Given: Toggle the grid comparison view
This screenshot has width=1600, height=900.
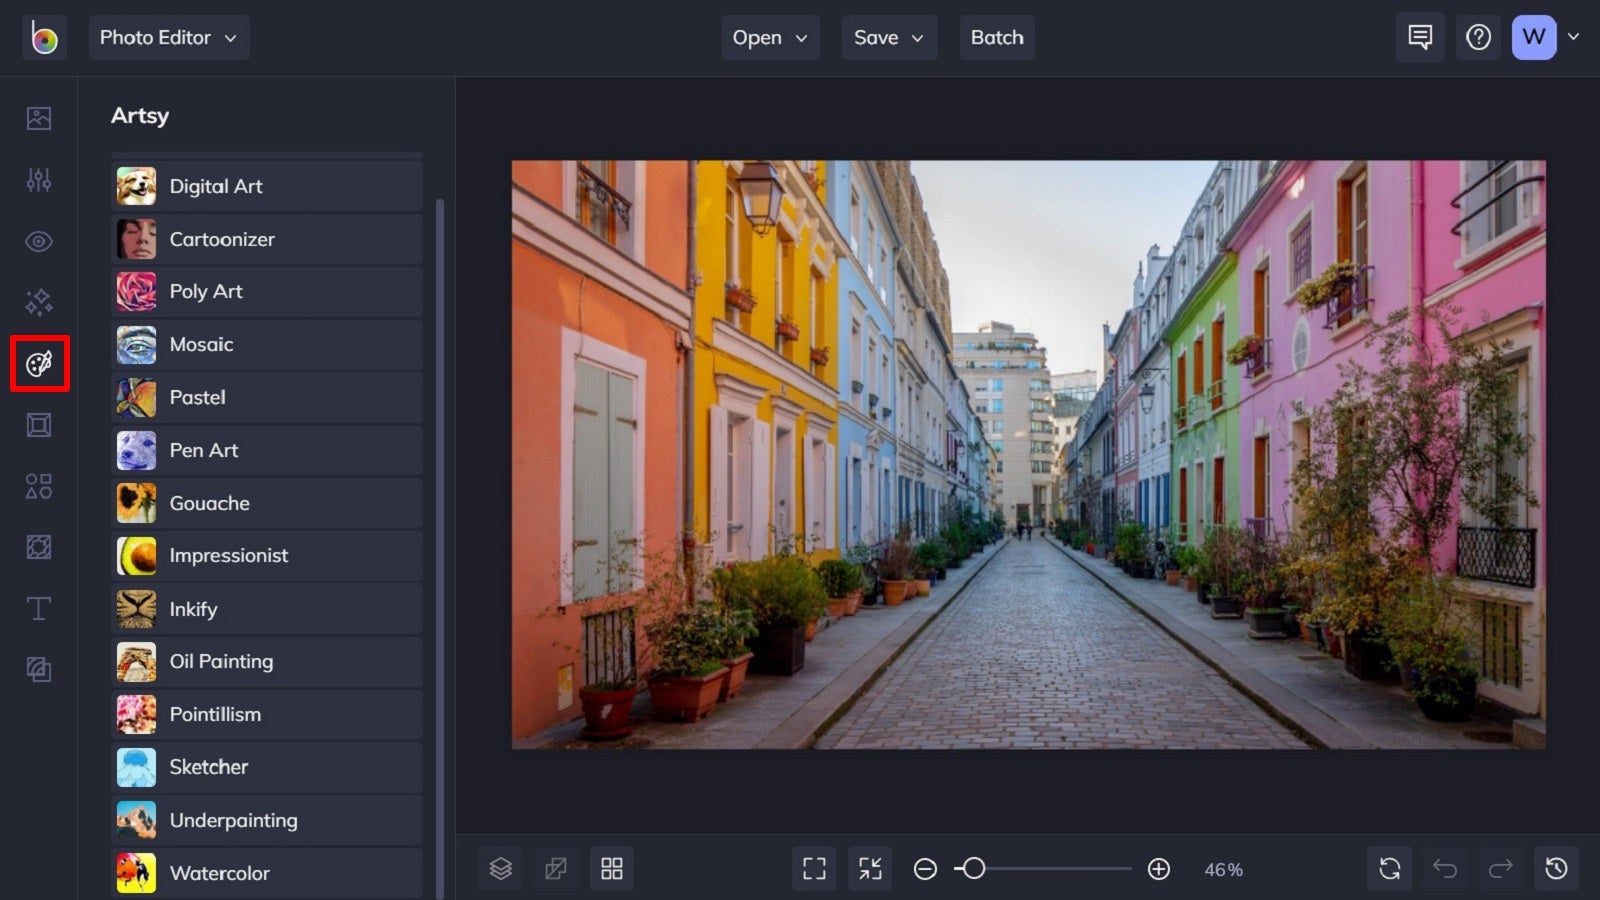Looking at the screenshot, I should pos(612,868).
